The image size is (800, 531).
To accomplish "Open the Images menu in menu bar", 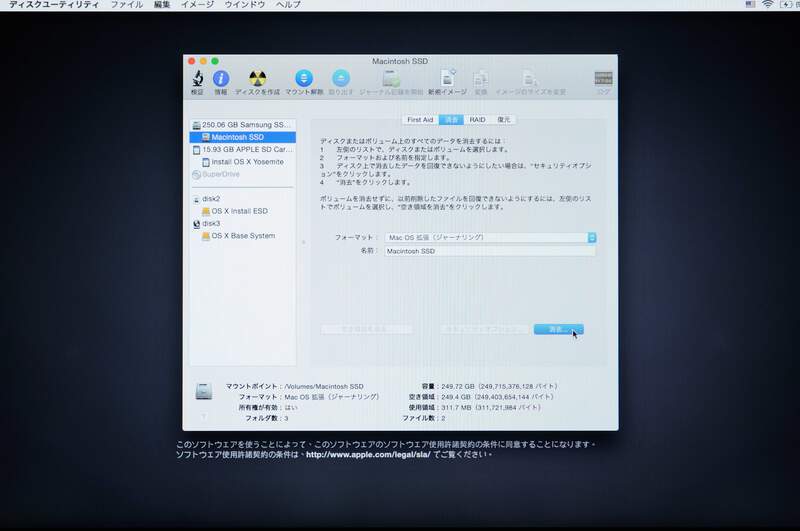I will [x=198, y=5].
